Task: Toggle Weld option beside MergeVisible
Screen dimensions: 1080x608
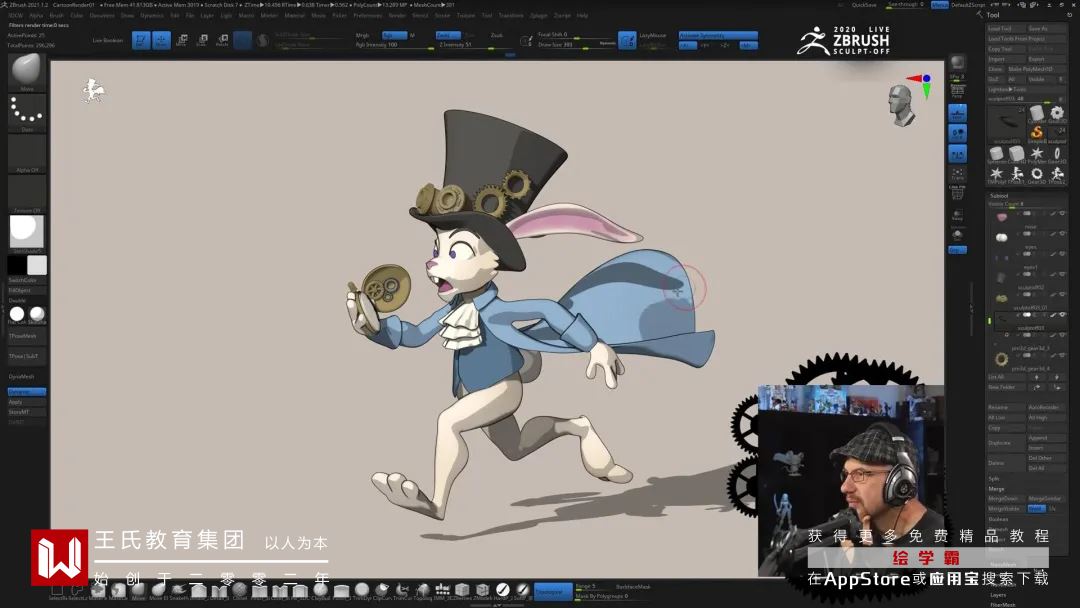Action: point(1036,509)
